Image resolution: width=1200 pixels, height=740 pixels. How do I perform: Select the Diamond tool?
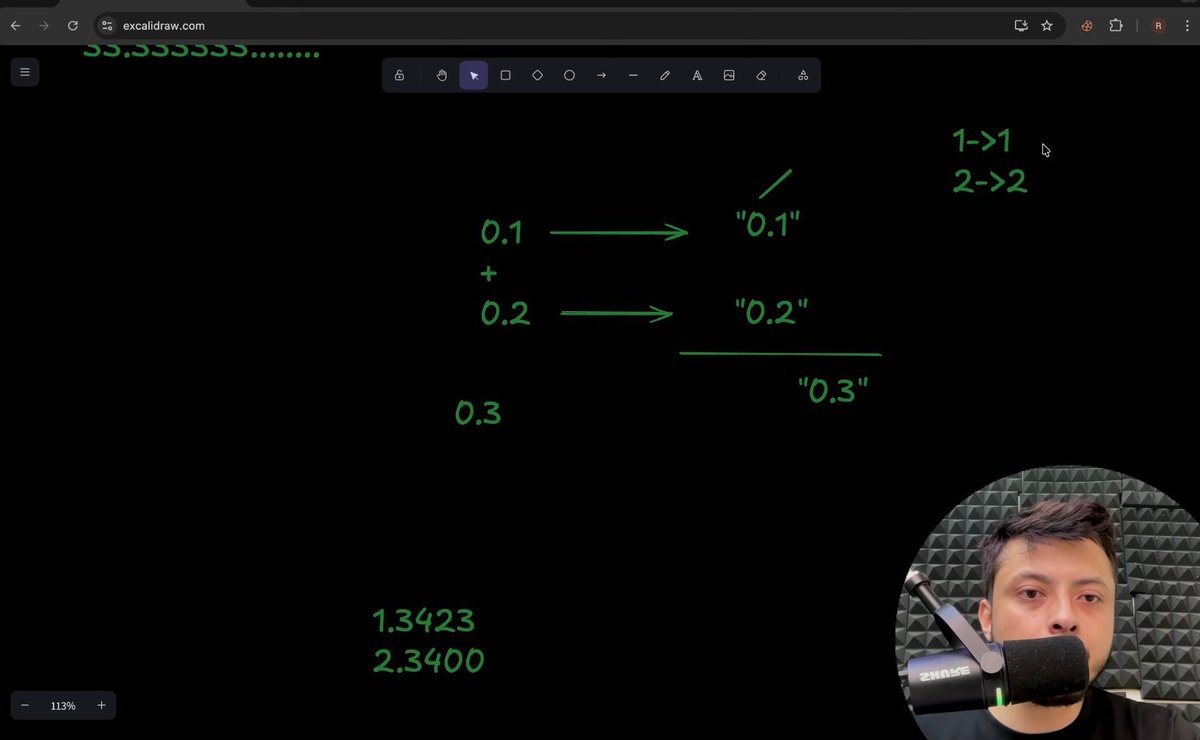(537, 75)
